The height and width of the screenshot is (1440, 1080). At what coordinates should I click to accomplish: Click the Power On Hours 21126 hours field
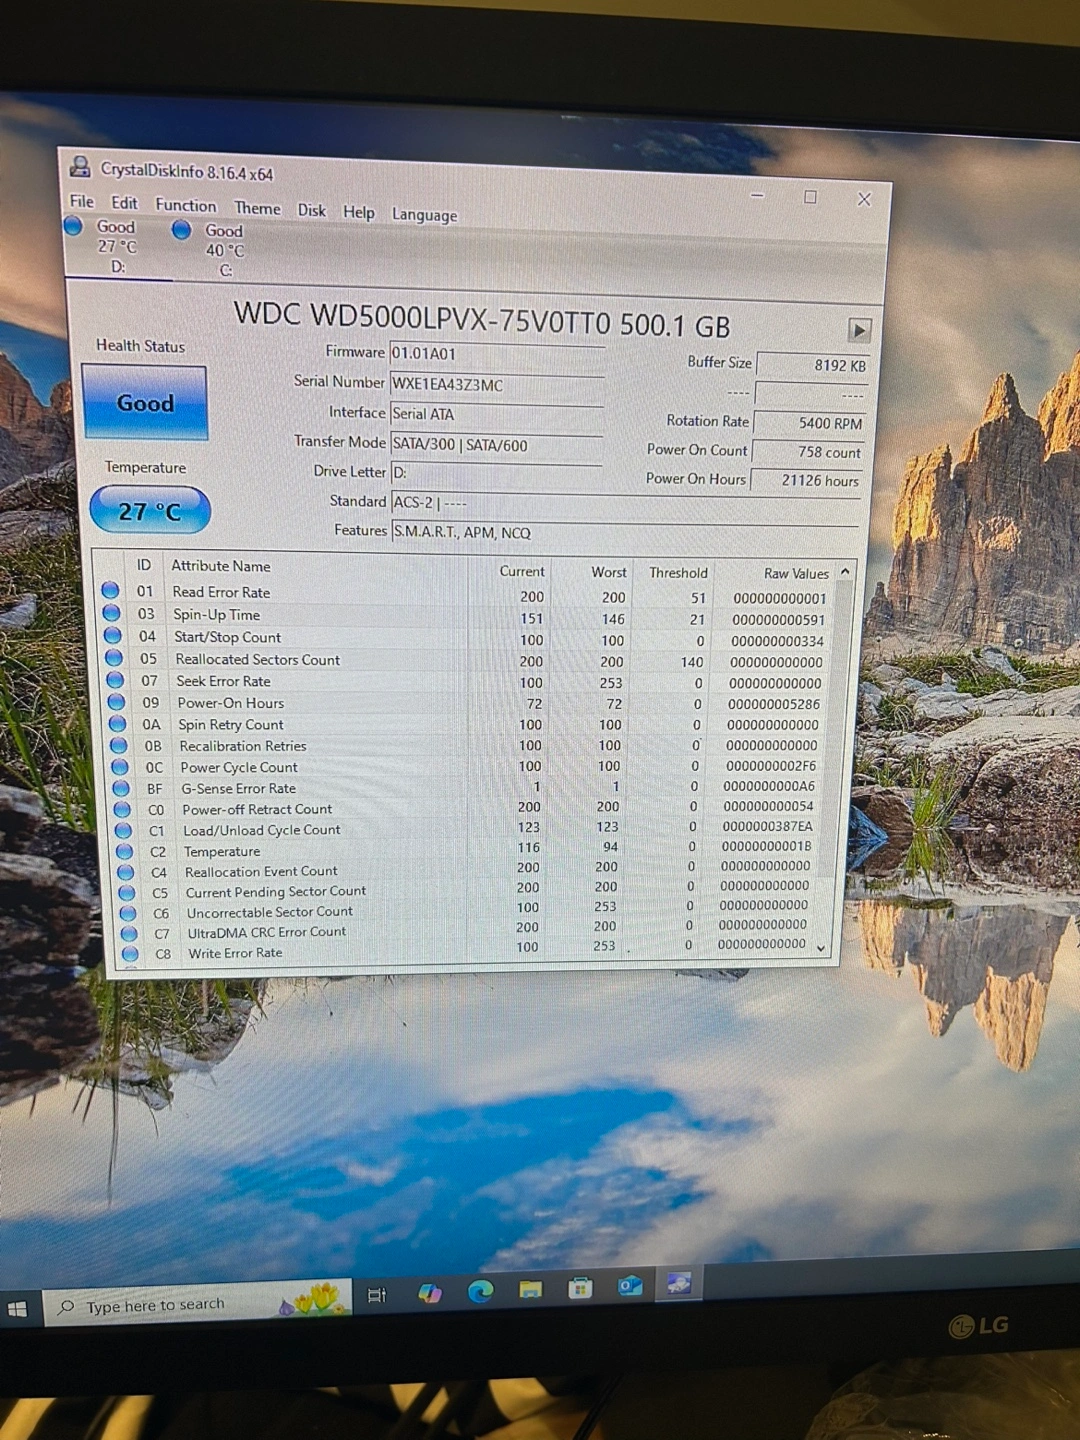(807, 480)
